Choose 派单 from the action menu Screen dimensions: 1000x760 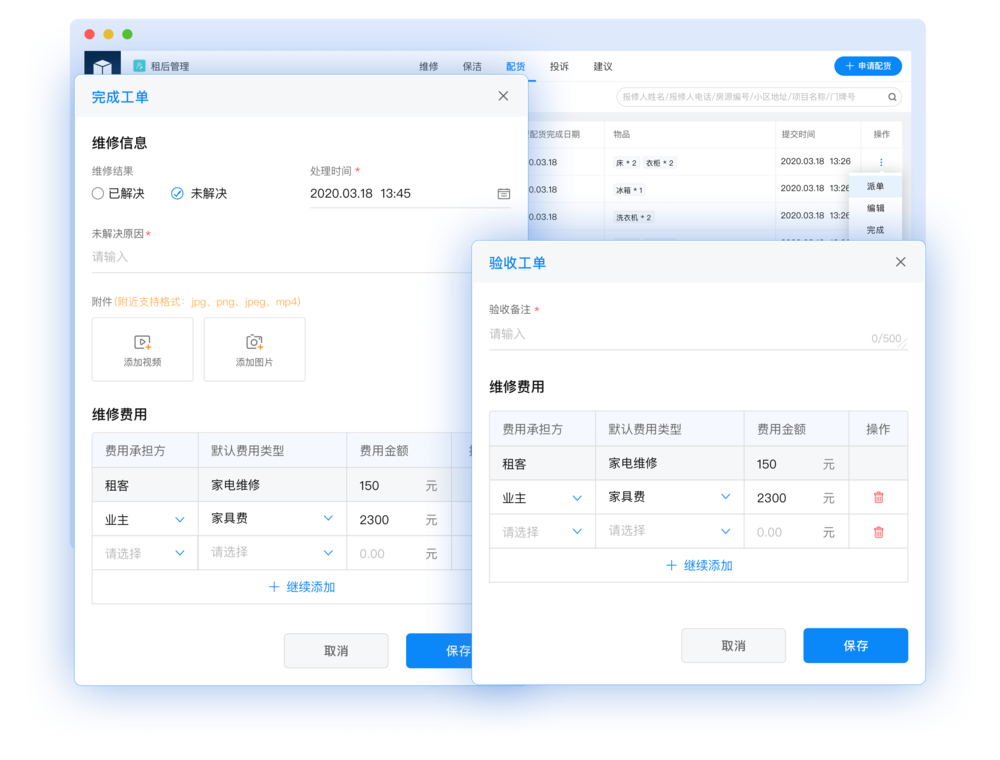[875, 186]
